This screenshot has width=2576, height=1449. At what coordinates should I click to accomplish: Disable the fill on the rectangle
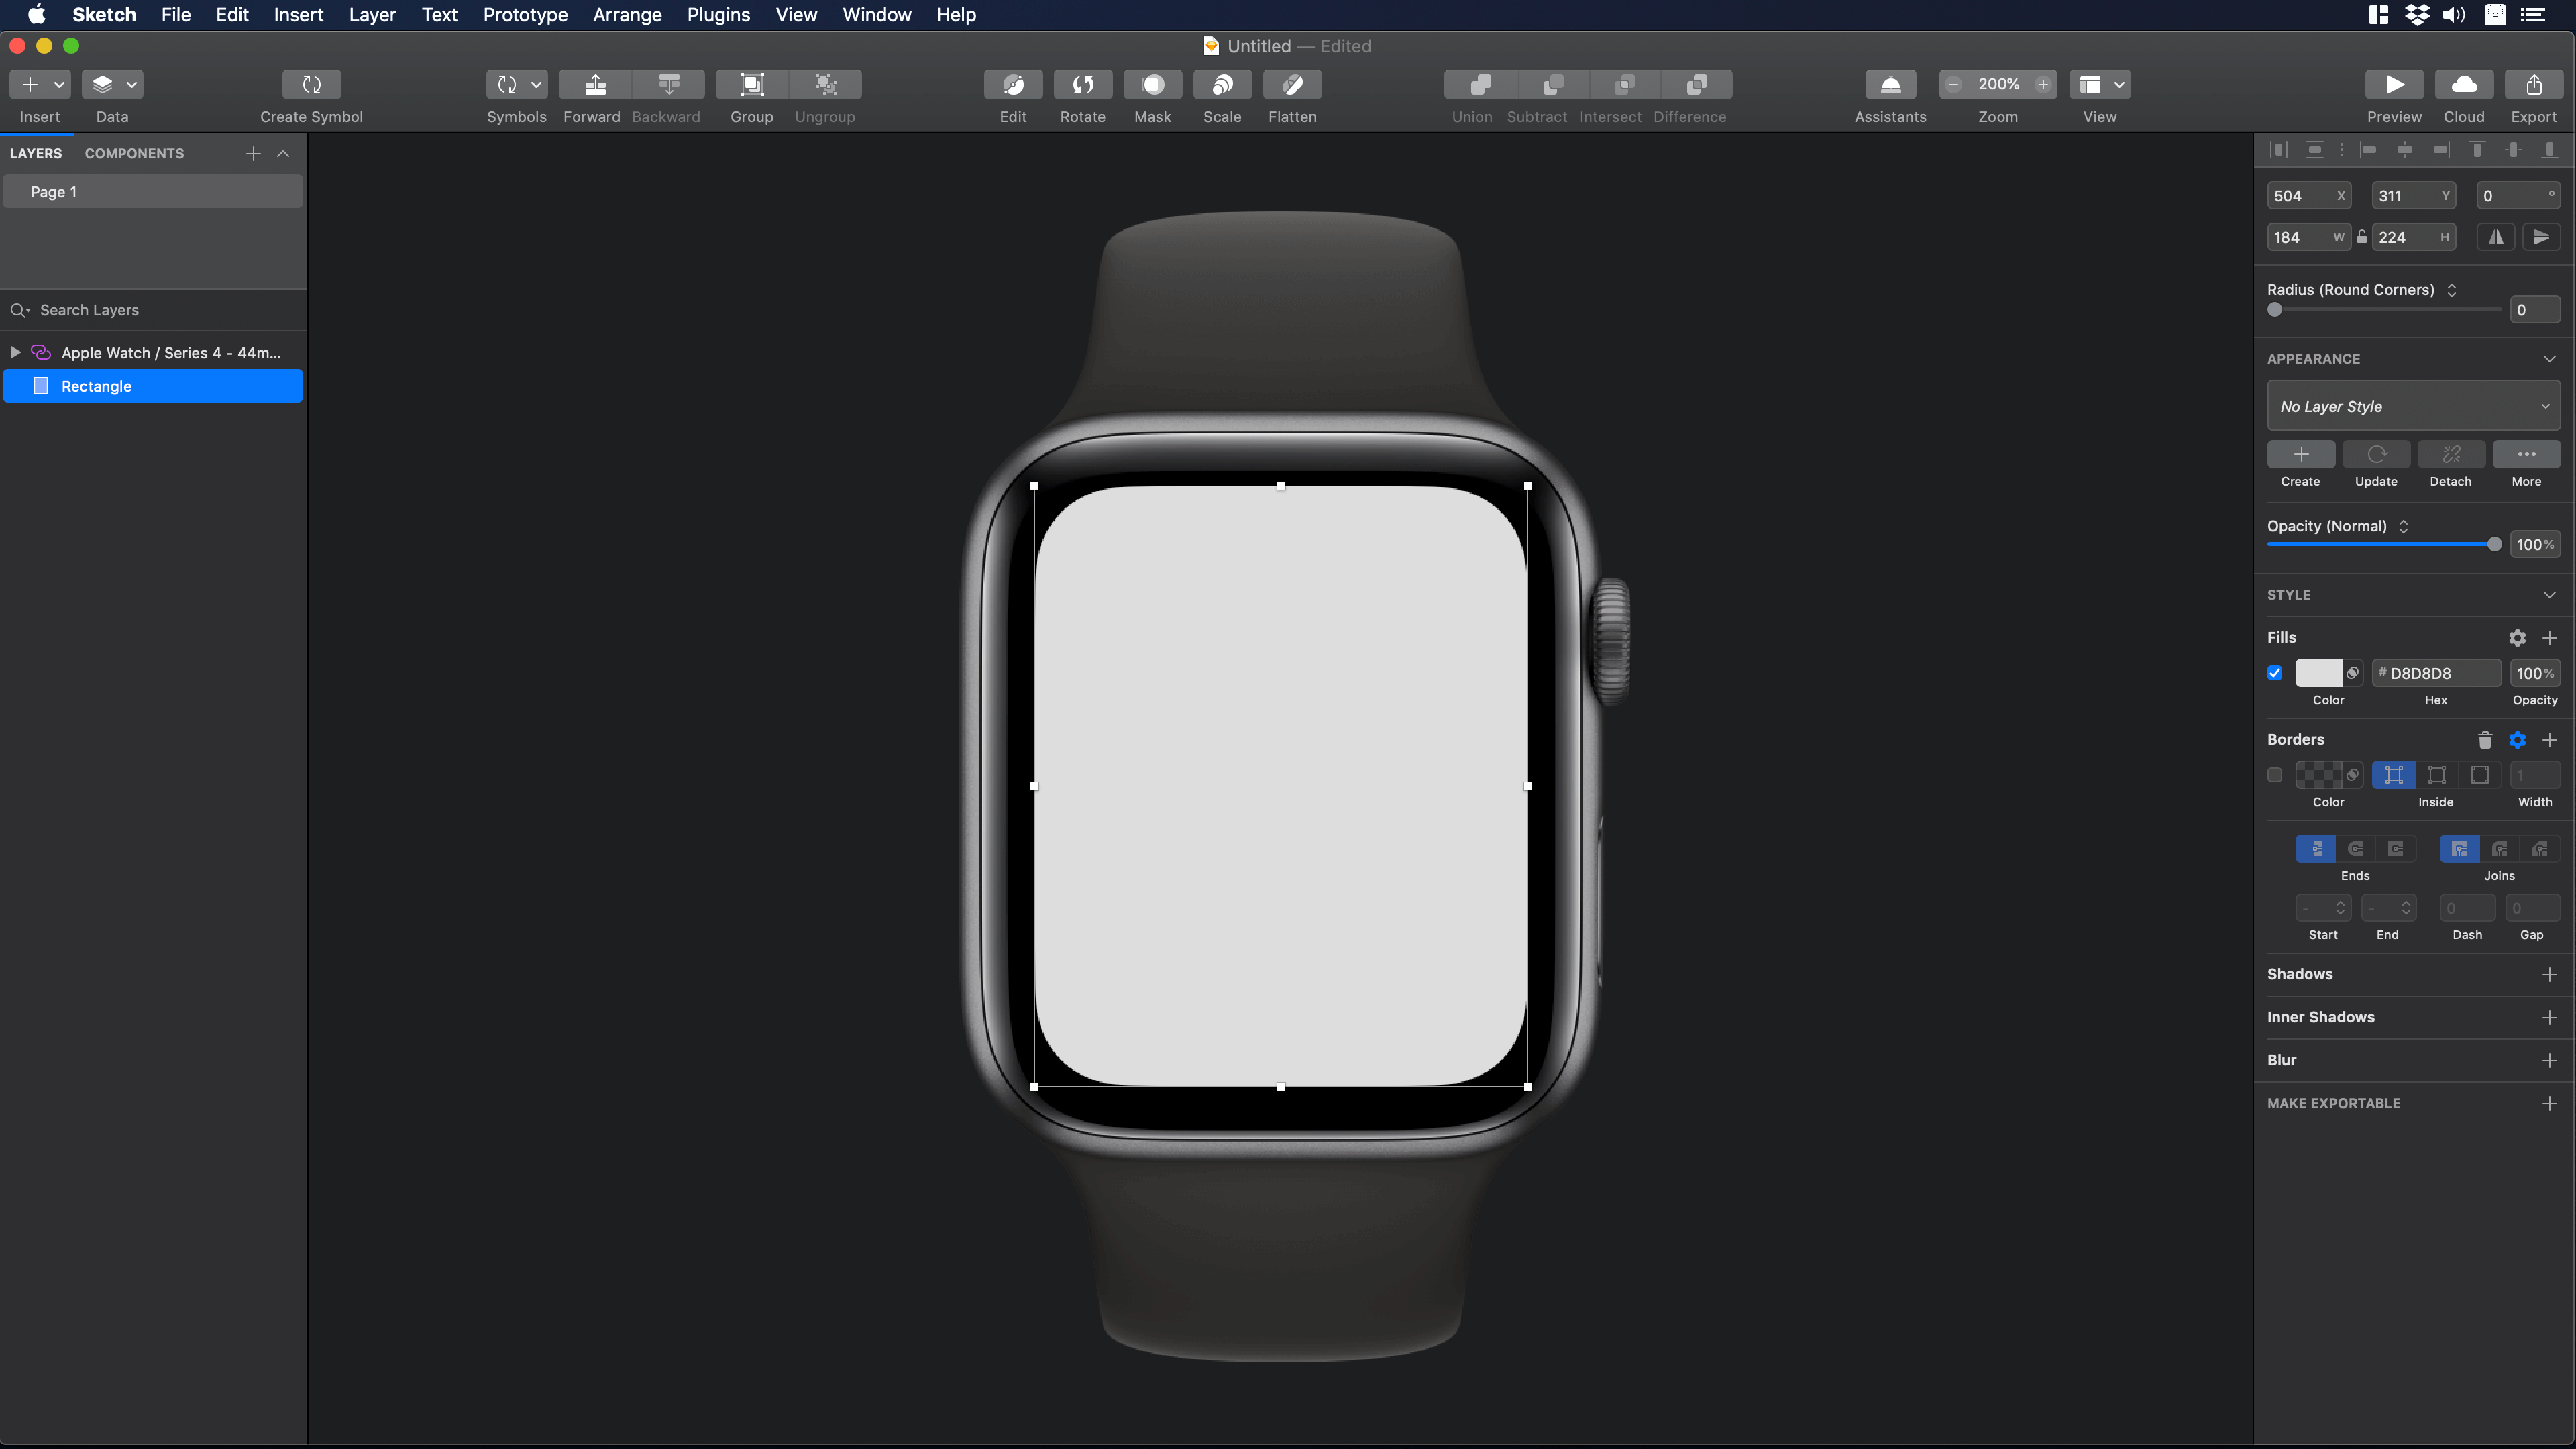pos(2274,673)
